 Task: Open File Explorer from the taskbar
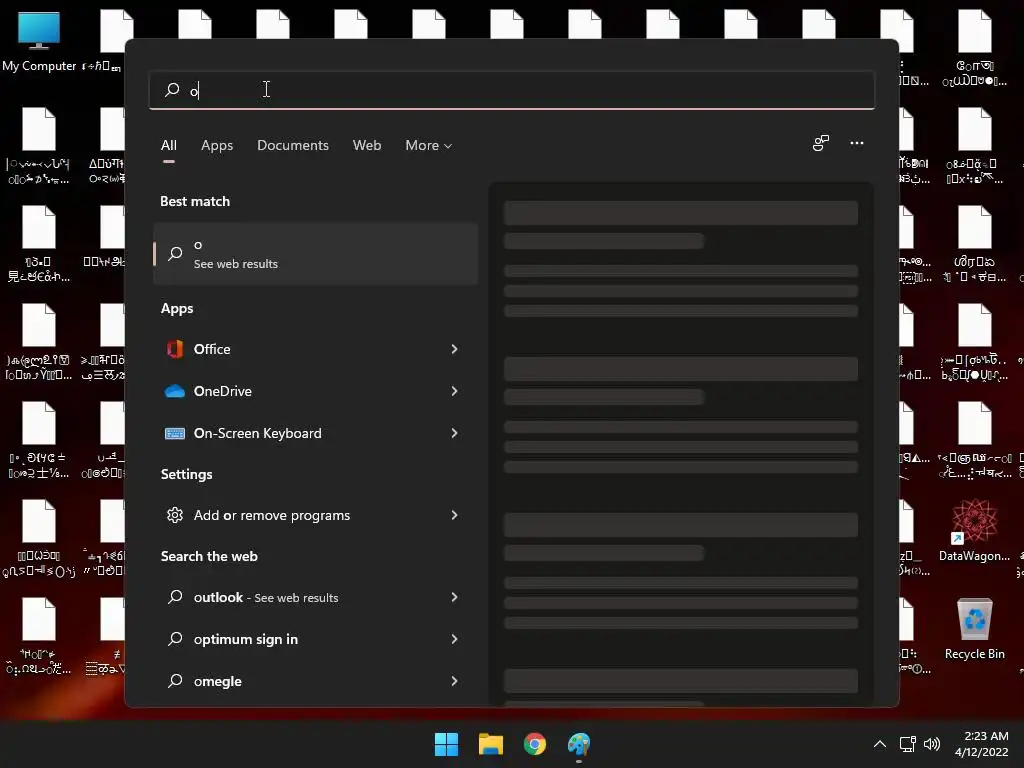pyautogui.click(x=491, y=744)
